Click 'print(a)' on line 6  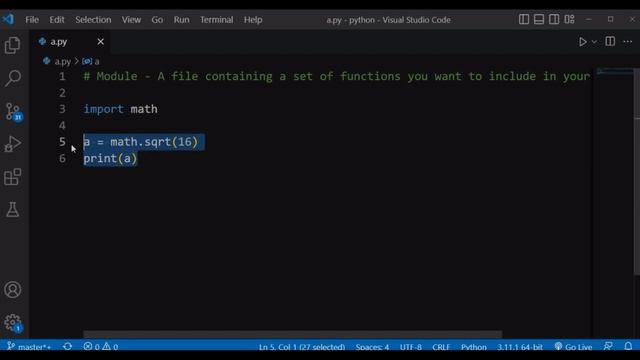tap(110, 158)
